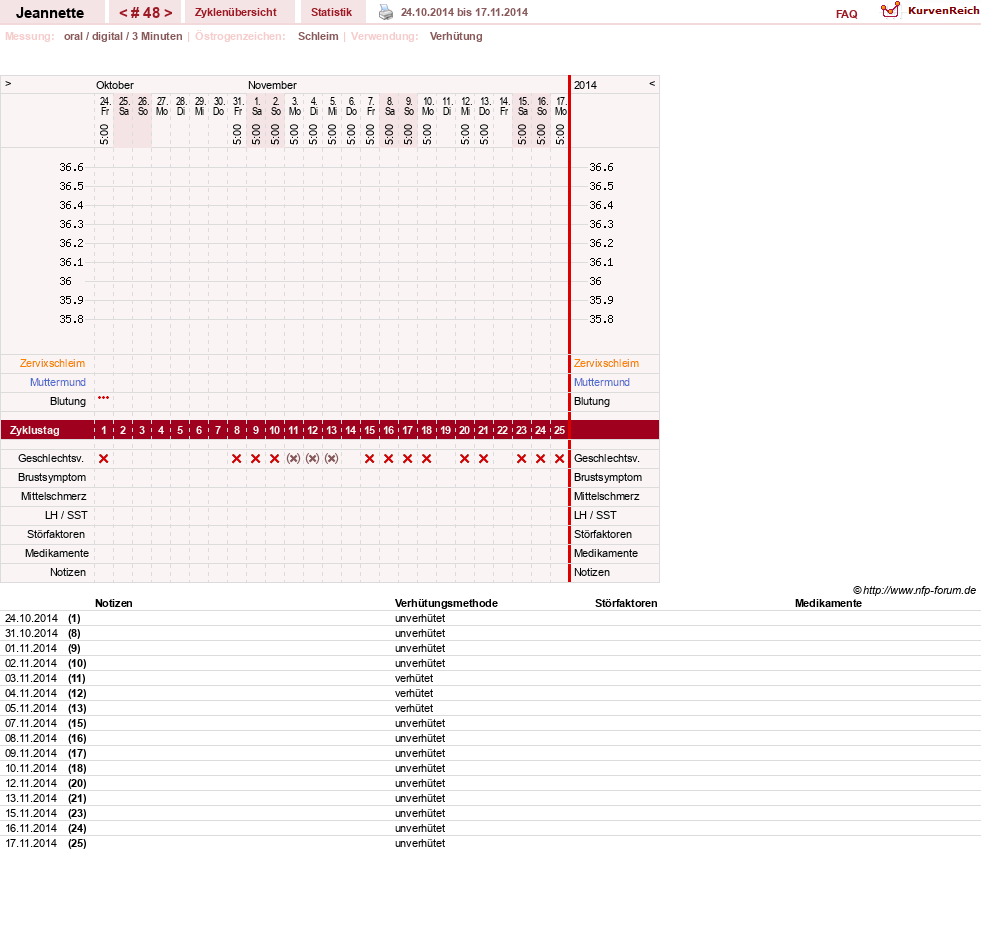981x942 pixels.
Task: Click intercourse X mark on cycle day 25
Action: point(559,458)
